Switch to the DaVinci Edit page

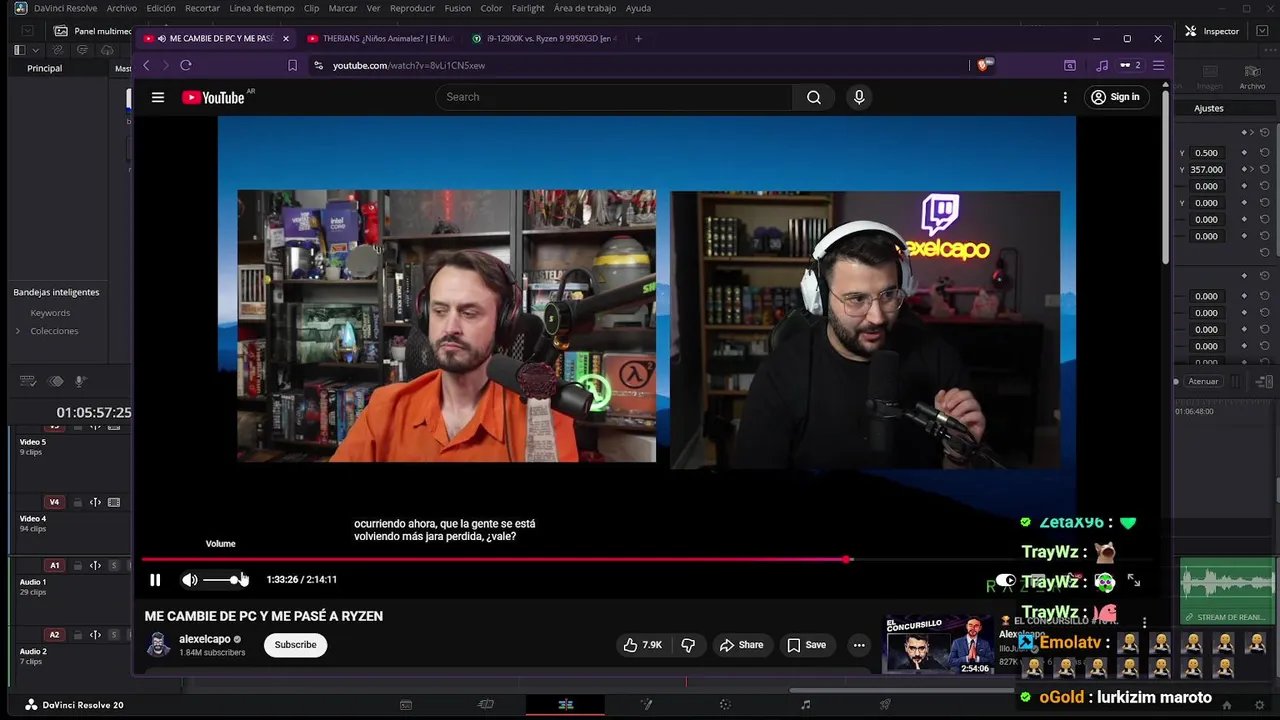tap(565, 705)
